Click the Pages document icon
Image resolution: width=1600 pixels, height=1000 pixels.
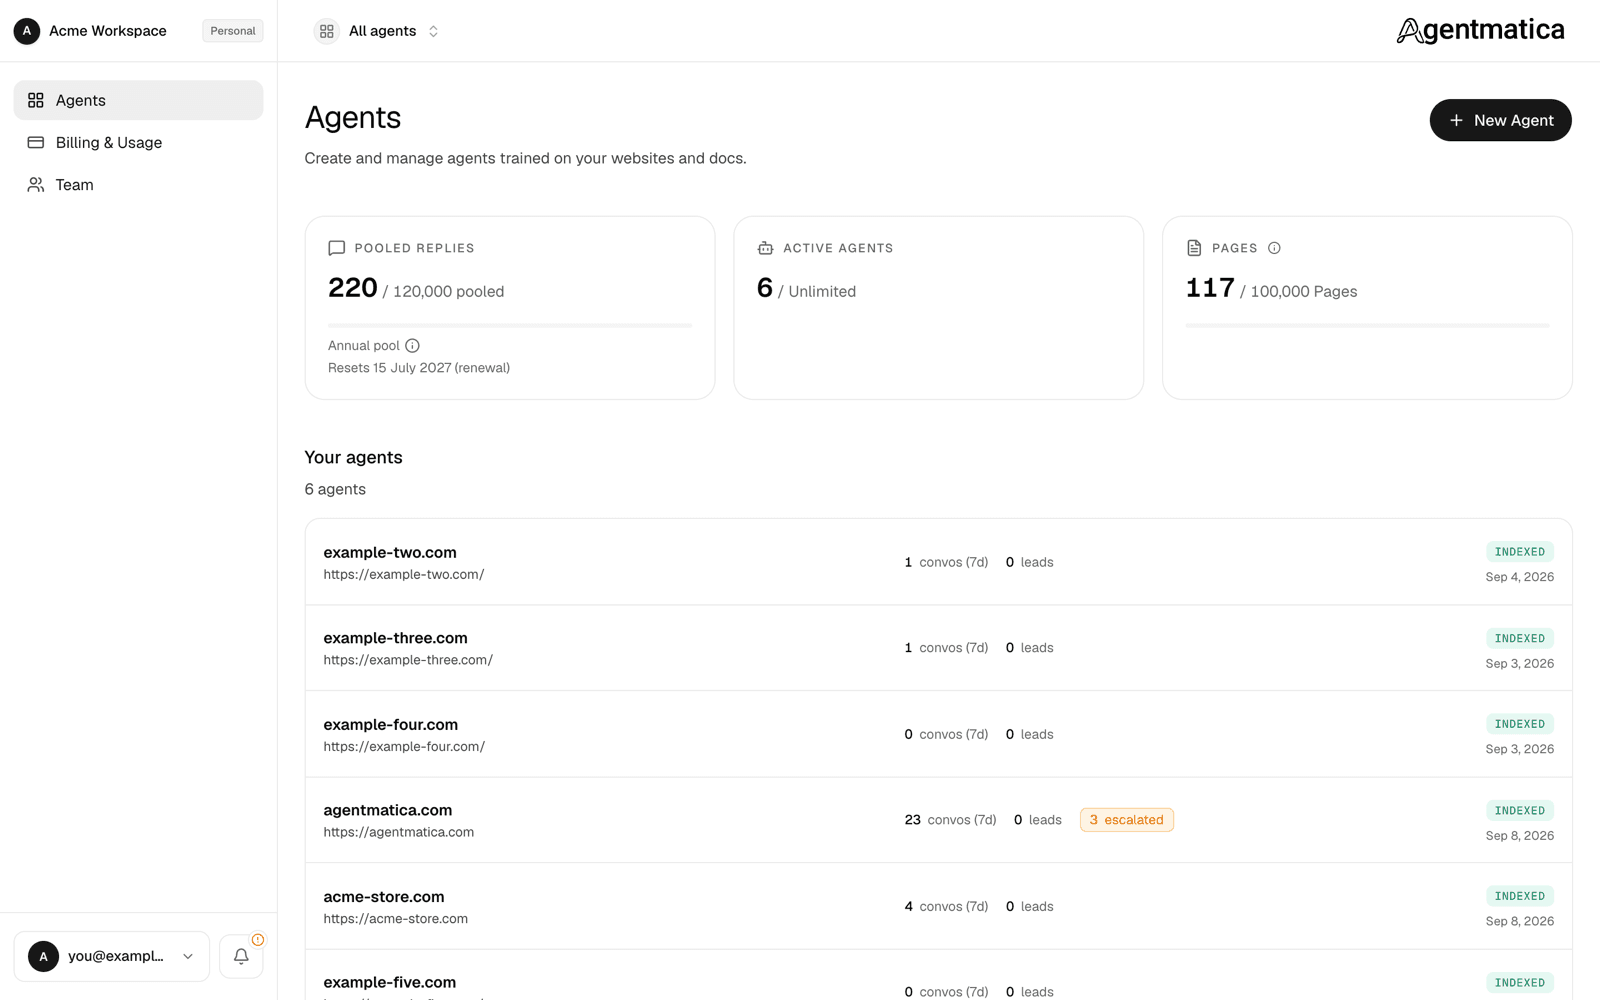click(x=1194, y=248)
